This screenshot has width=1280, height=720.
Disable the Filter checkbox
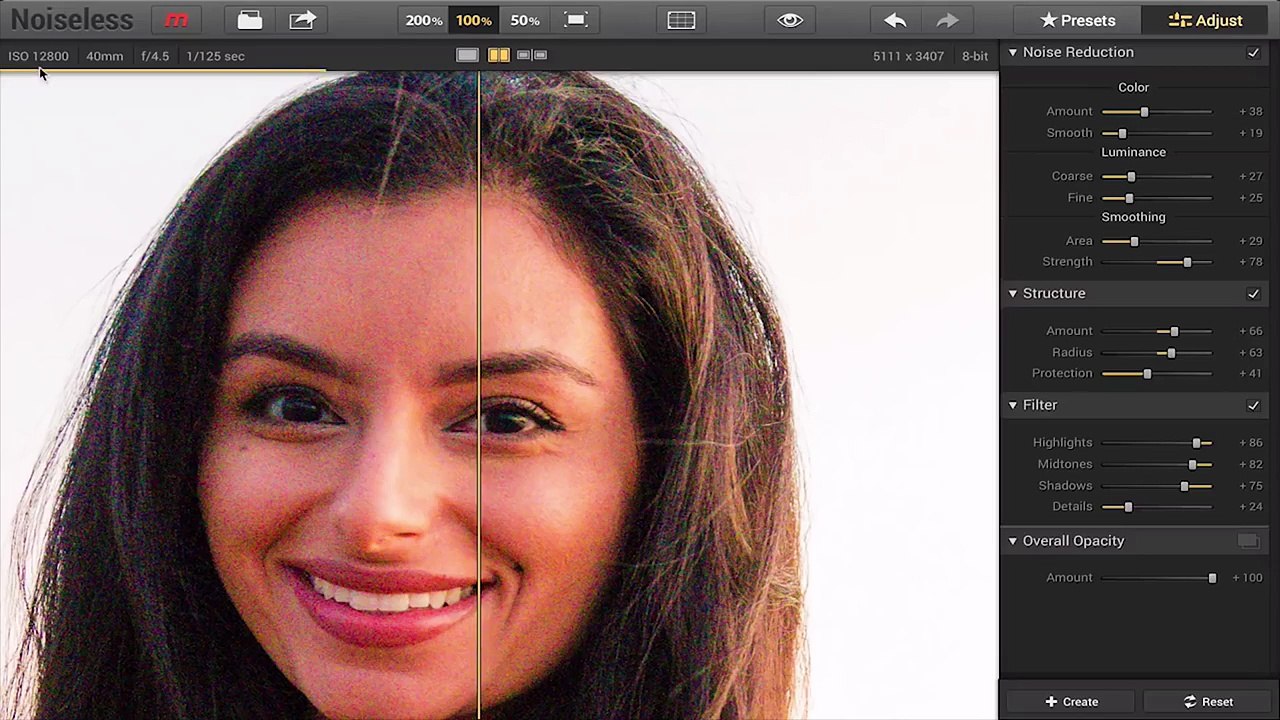[x=1253, y=405]
